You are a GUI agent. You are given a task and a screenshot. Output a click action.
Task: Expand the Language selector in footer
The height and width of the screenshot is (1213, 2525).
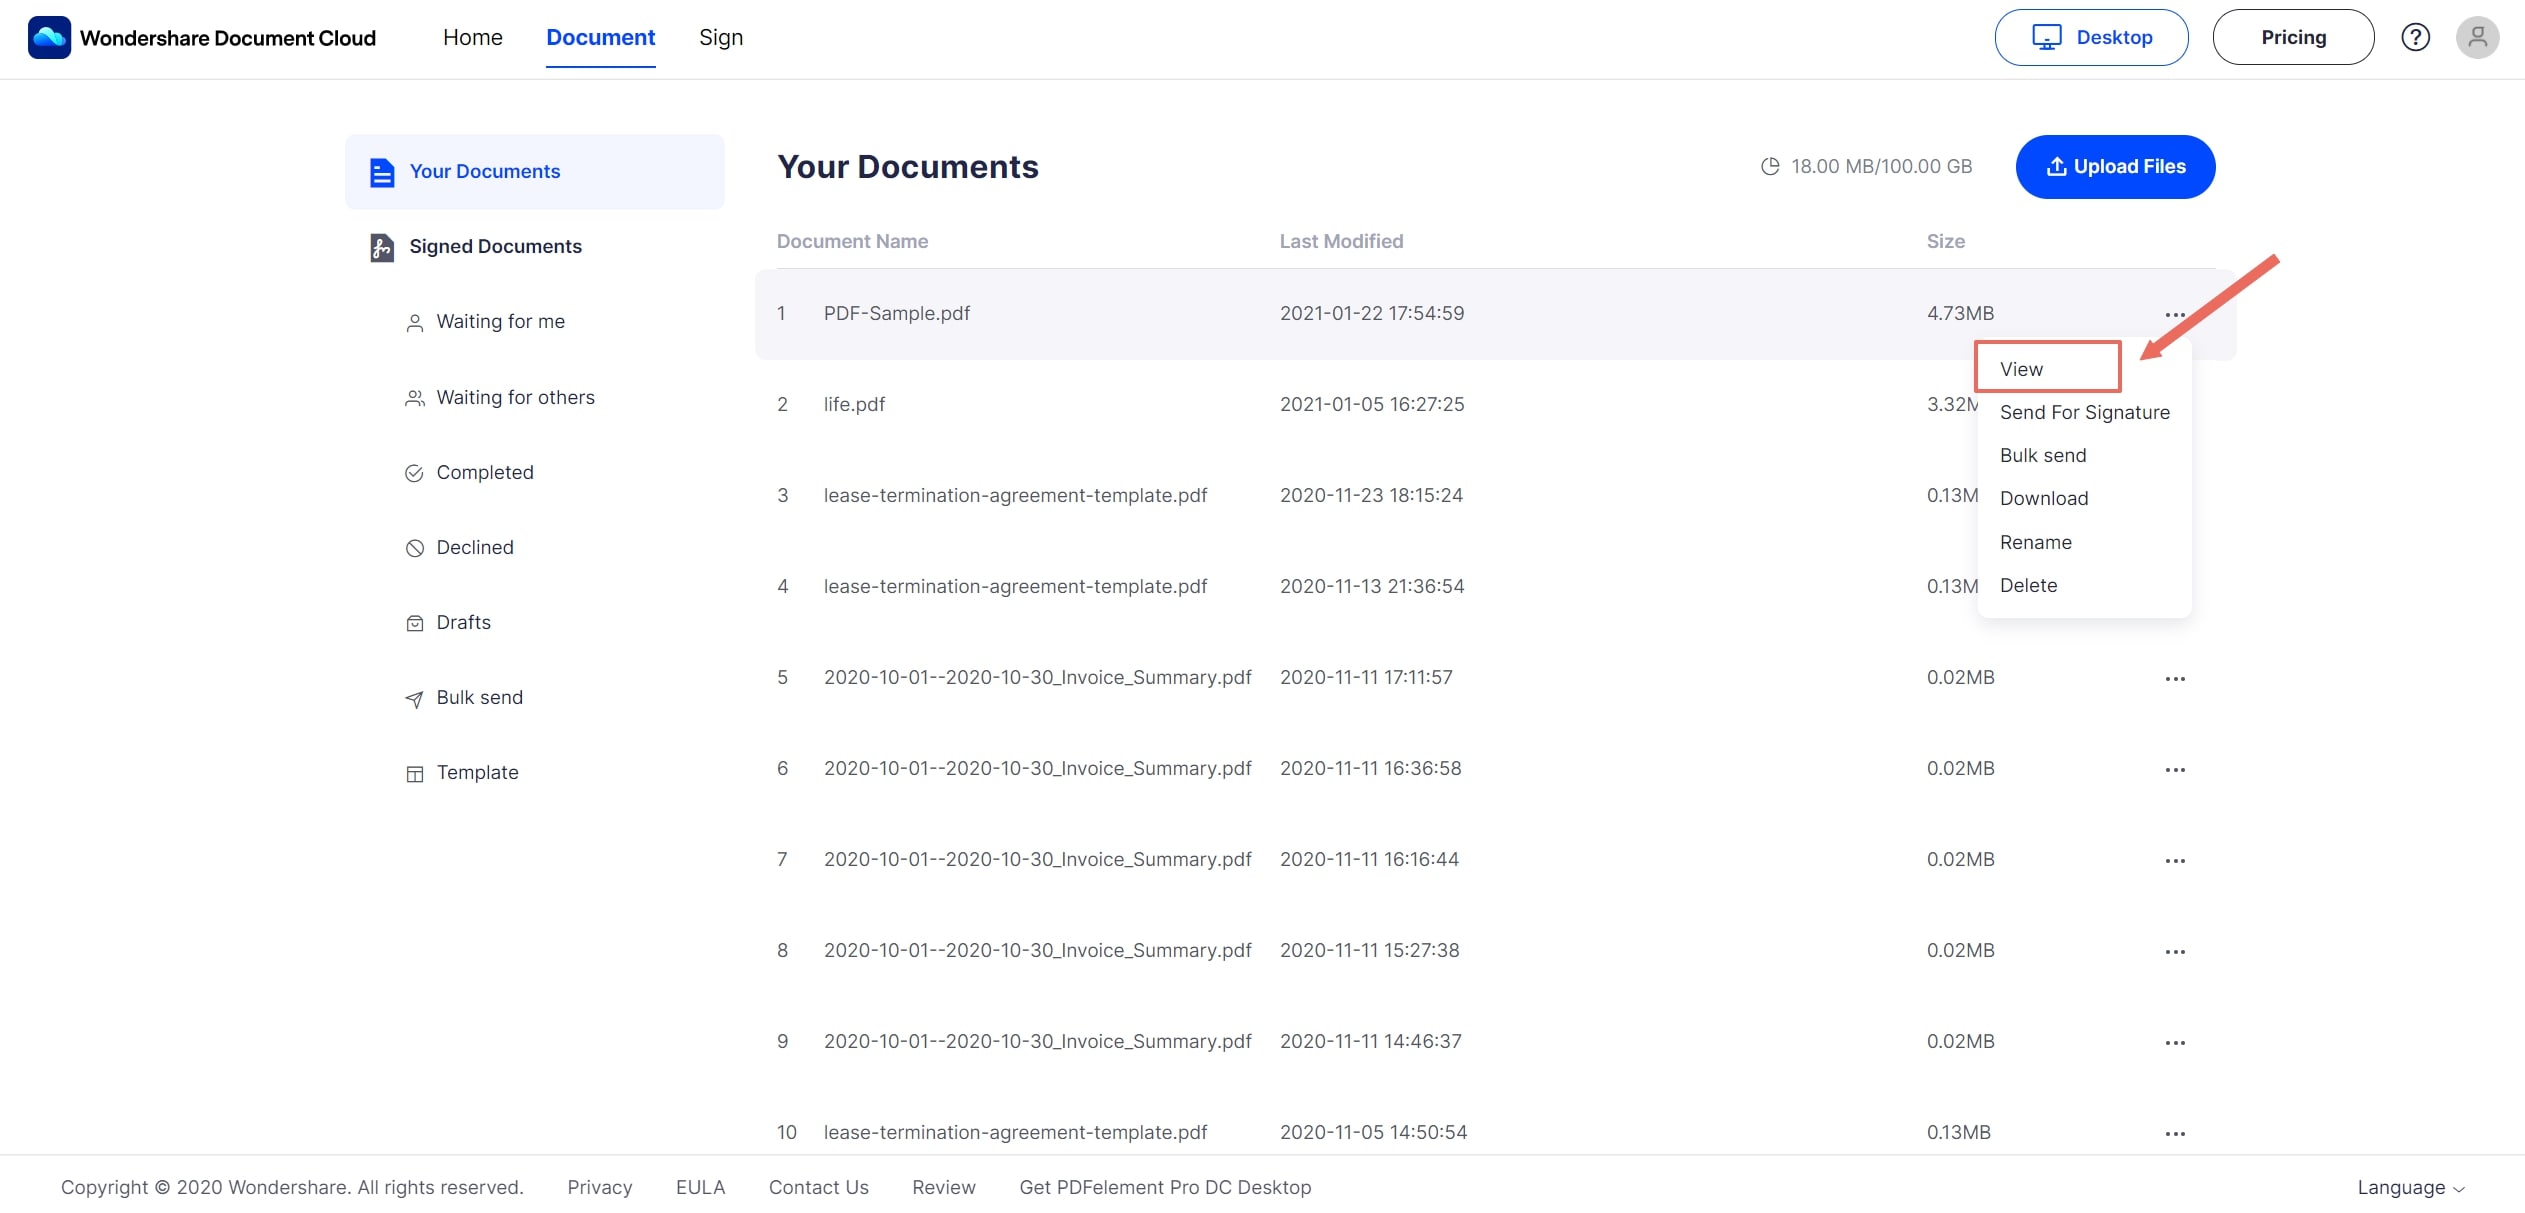click(2410, 1188)
